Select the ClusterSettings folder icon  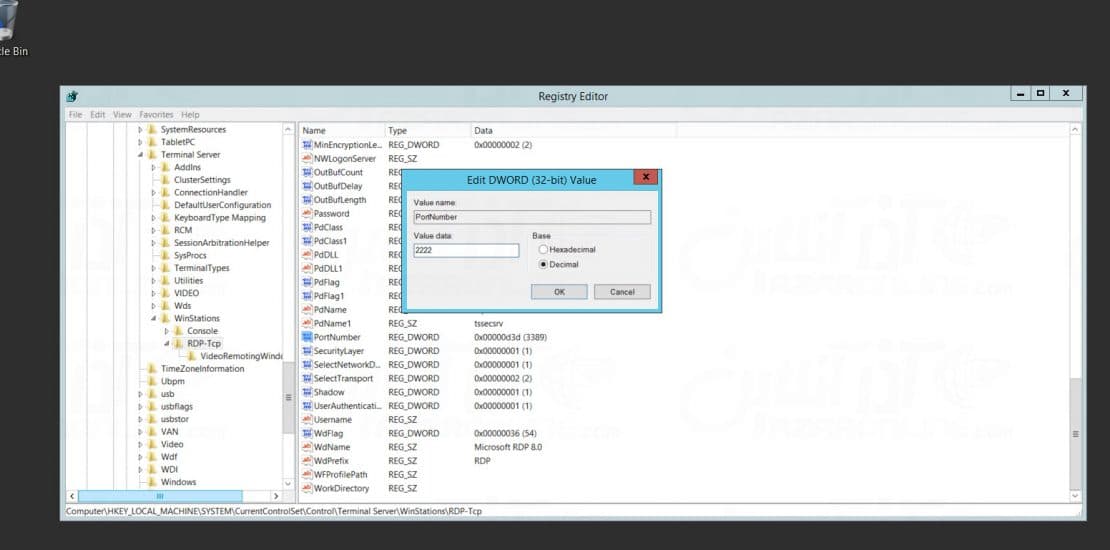pyautogui.click(x=165, y=180)
